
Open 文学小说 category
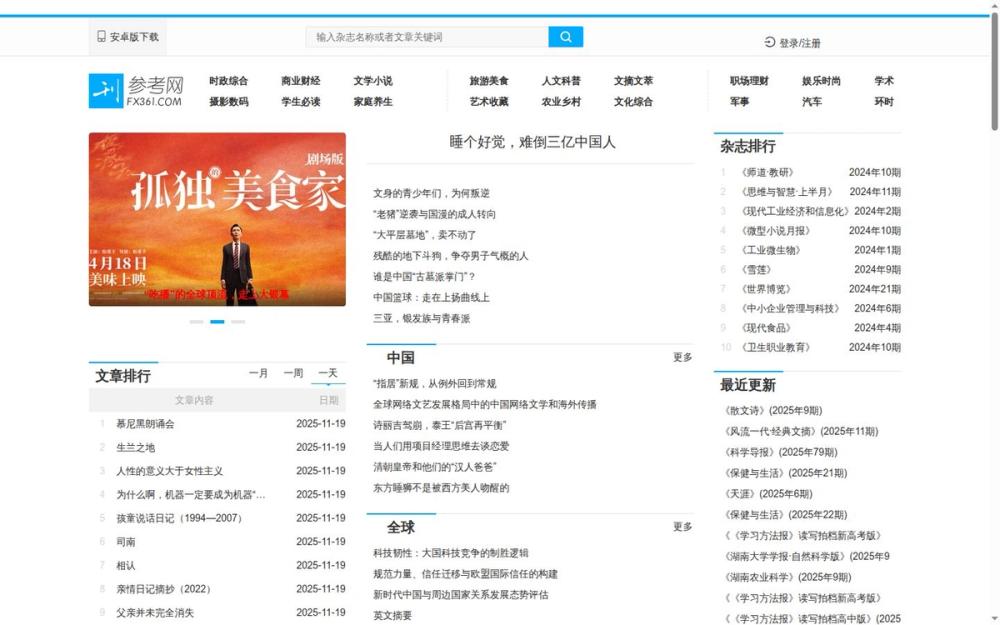pyautogui.click(x=373, y=81)
